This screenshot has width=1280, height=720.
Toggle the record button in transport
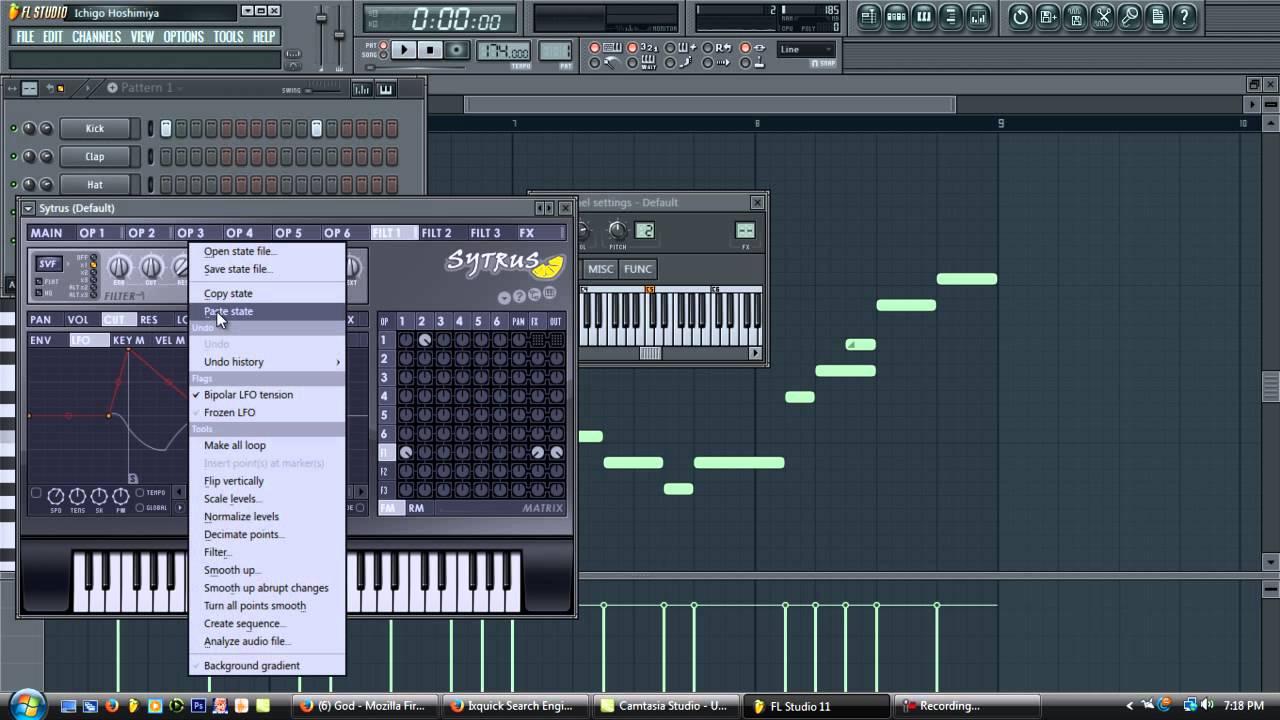[456, 50]
